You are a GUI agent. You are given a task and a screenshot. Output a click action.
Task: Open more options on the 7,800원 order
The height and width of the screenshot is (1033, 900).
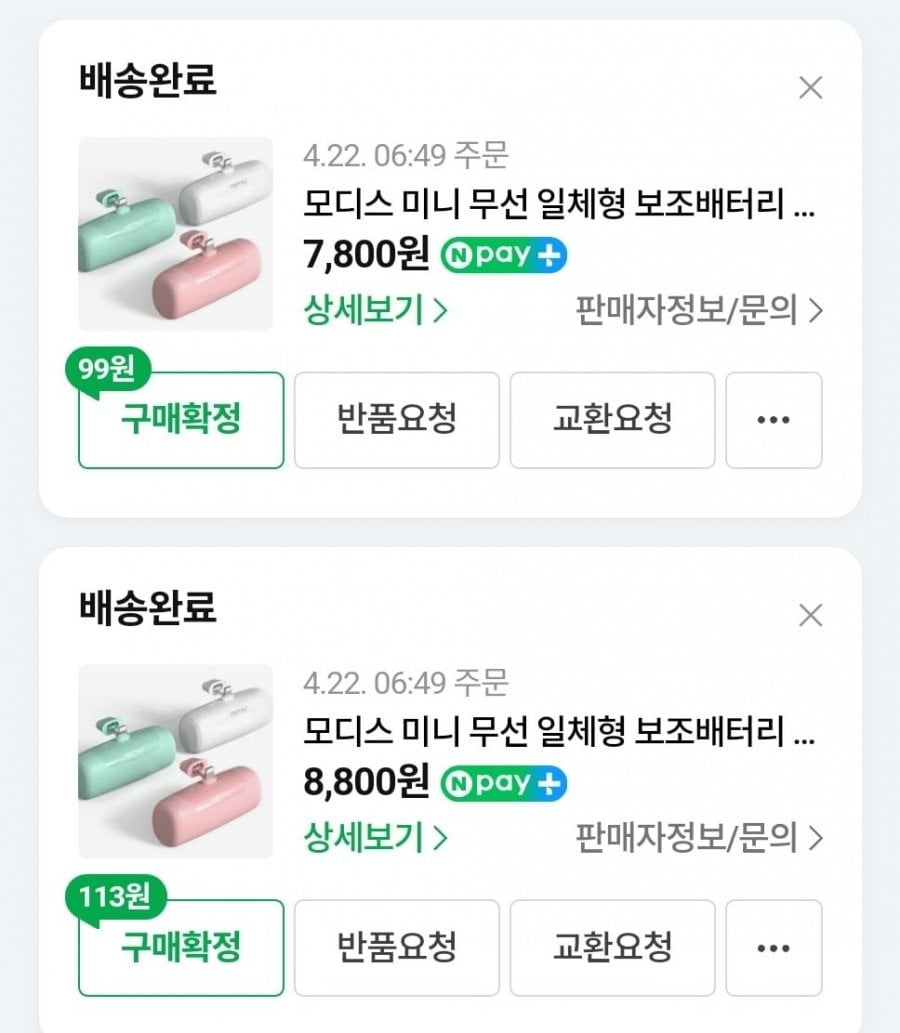pos(773,420)
